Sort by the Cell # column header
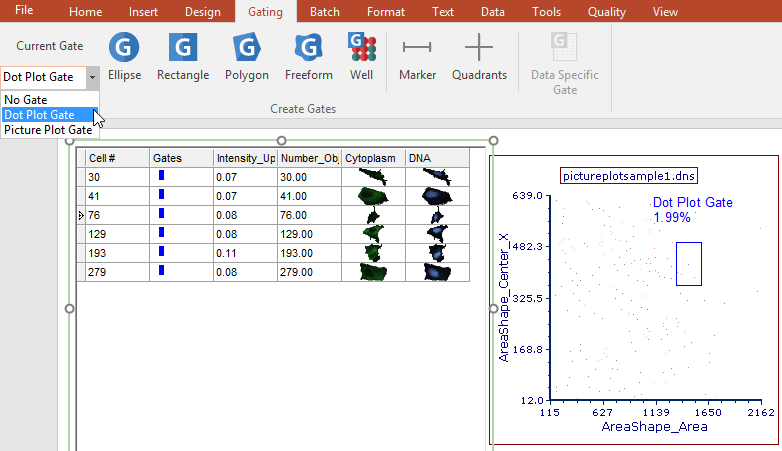 tap(117, 158)
